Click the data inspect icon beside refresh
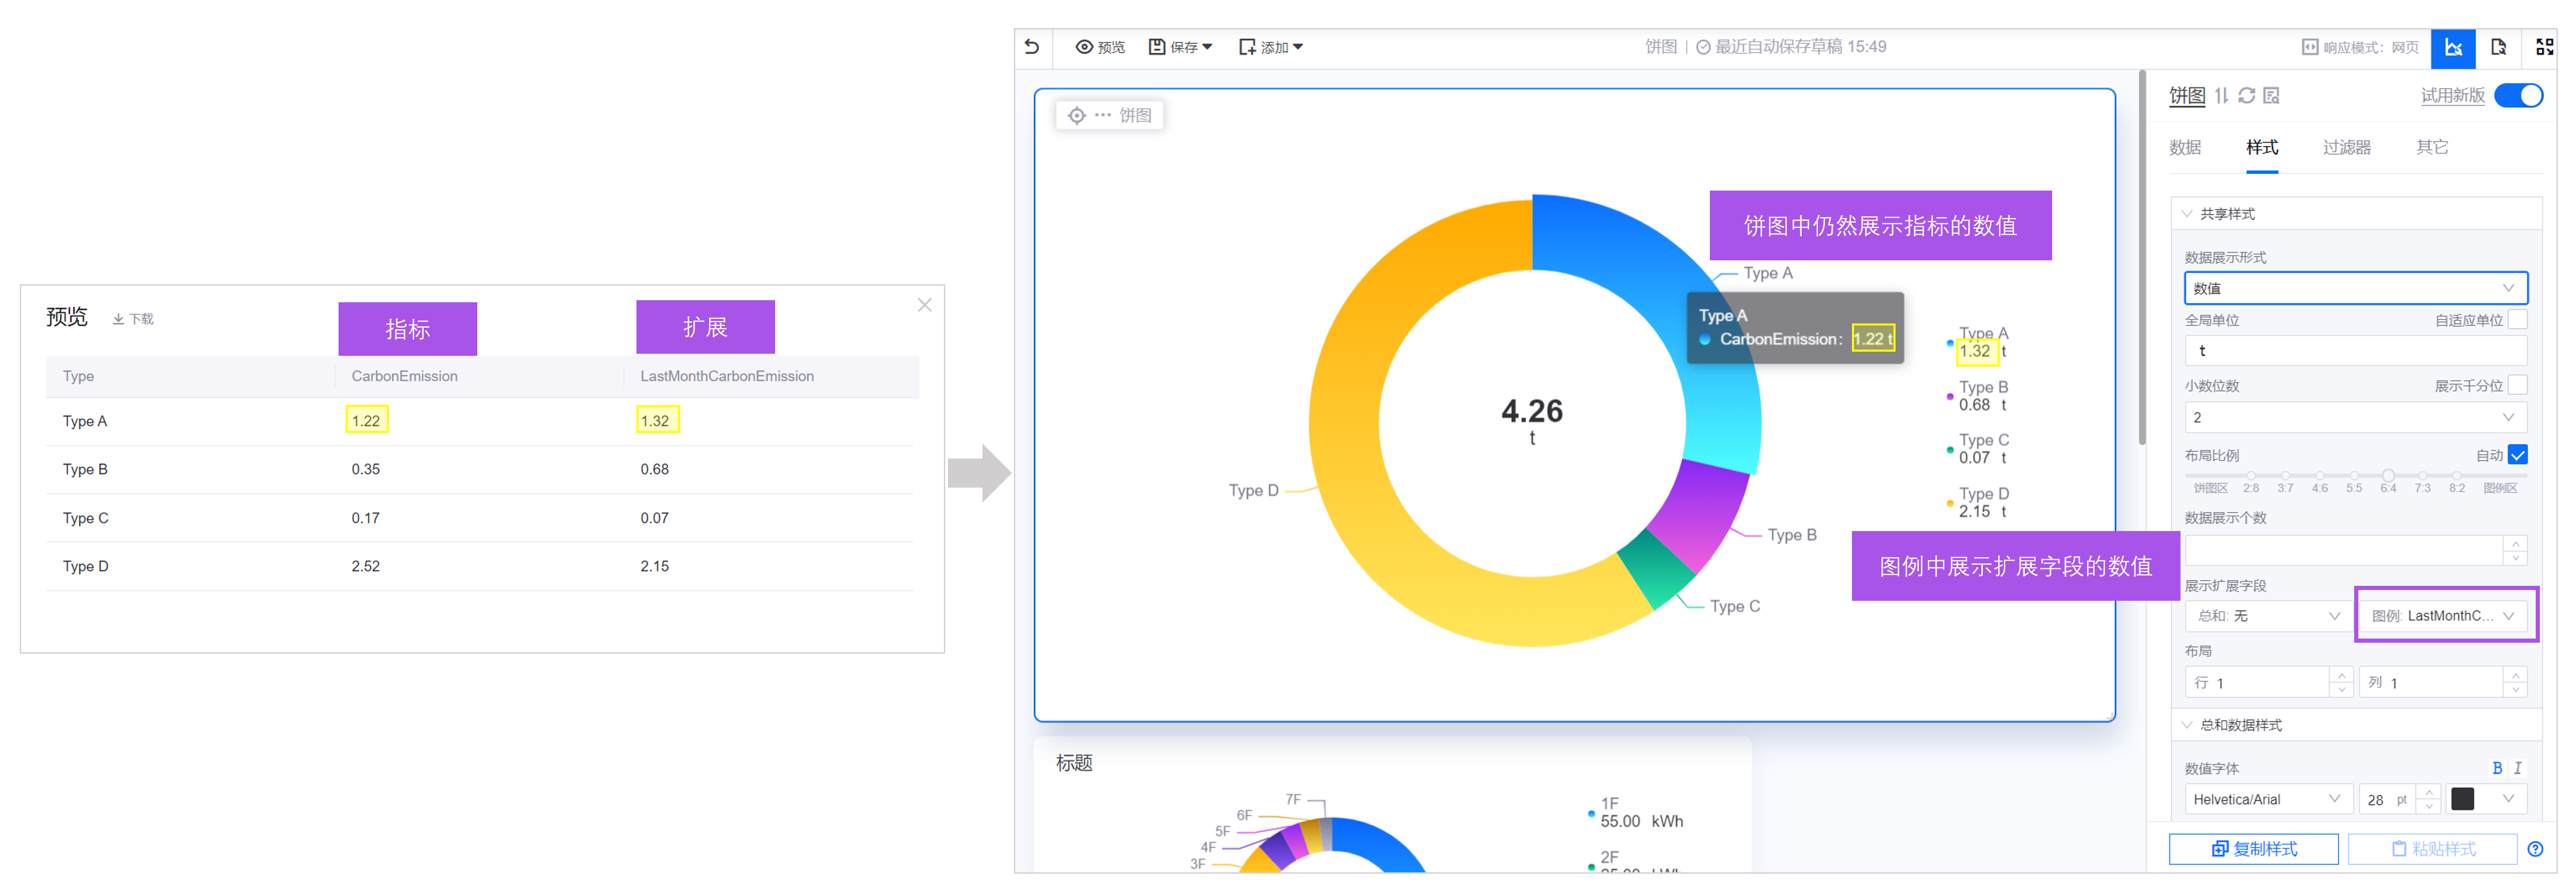2576x891 pixels. [2271, 95]
